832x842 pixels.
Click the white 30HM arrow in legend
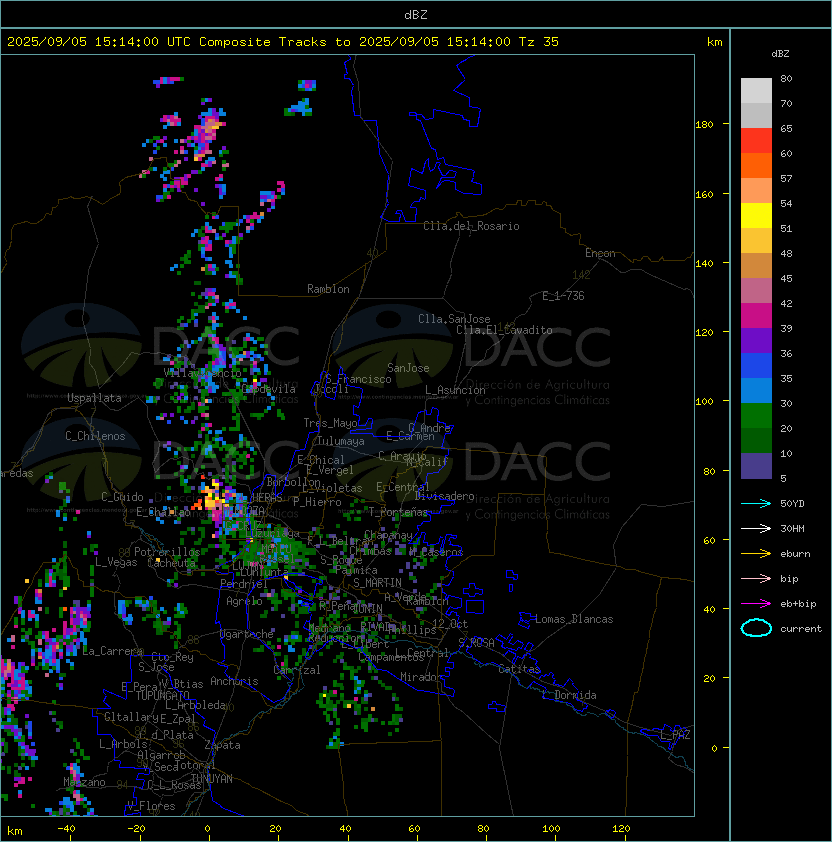756,528
